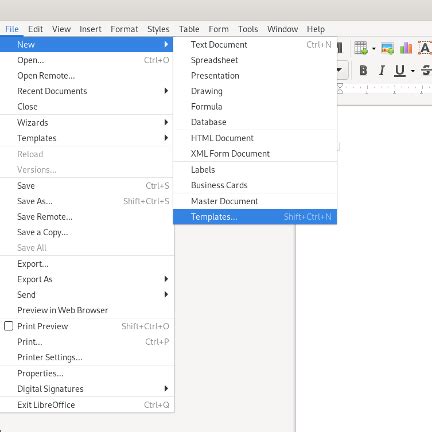Viewport: 432px width, 432px height.
Task: Open the Help menu
Action: click(316, 29)
